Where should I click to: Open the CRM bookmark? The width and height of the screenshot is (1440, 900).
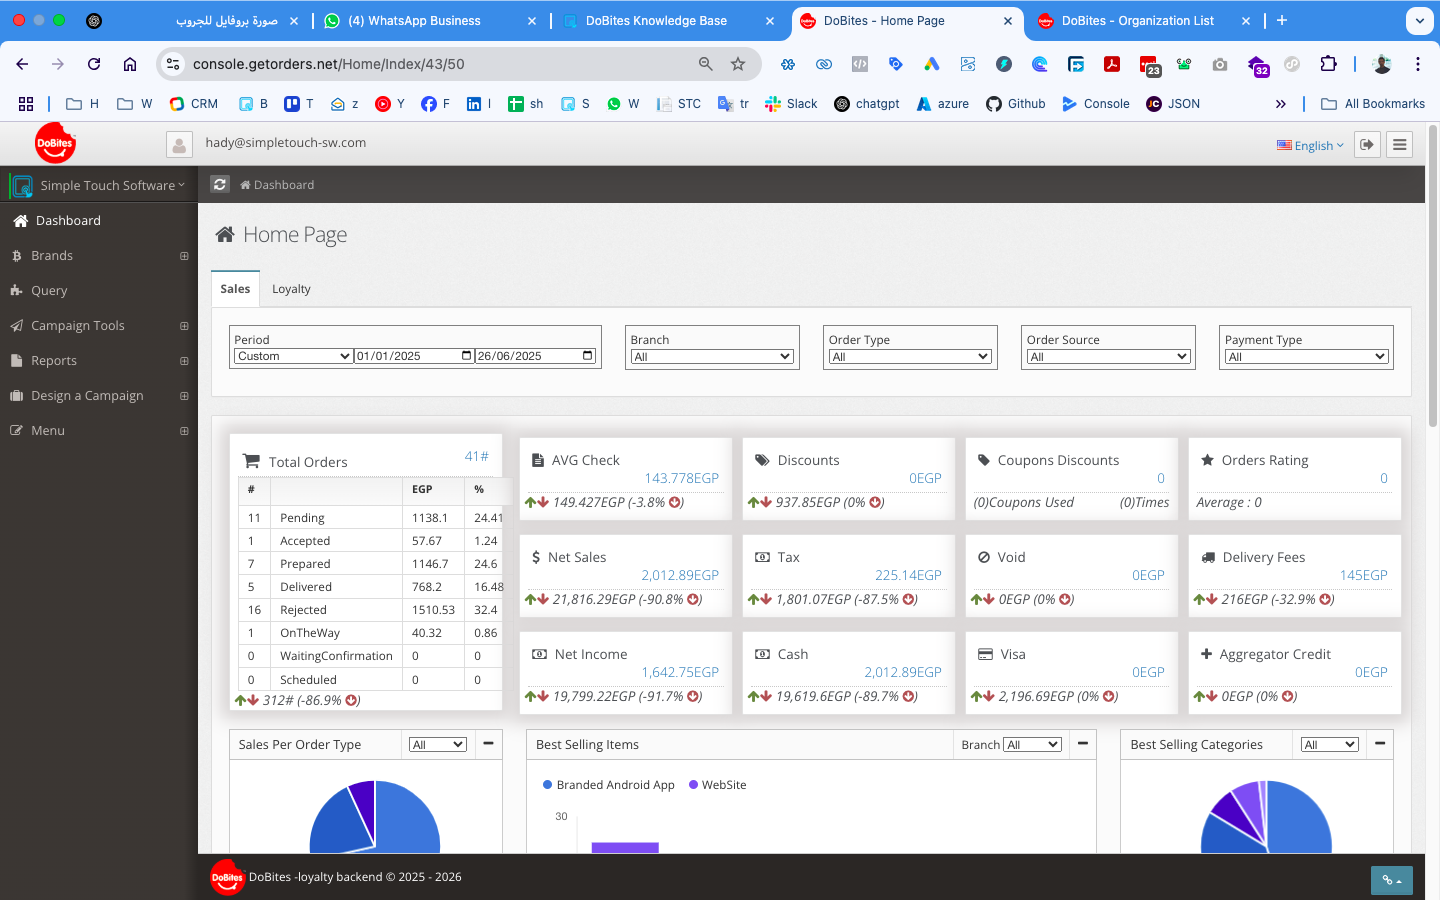(194, 104)
